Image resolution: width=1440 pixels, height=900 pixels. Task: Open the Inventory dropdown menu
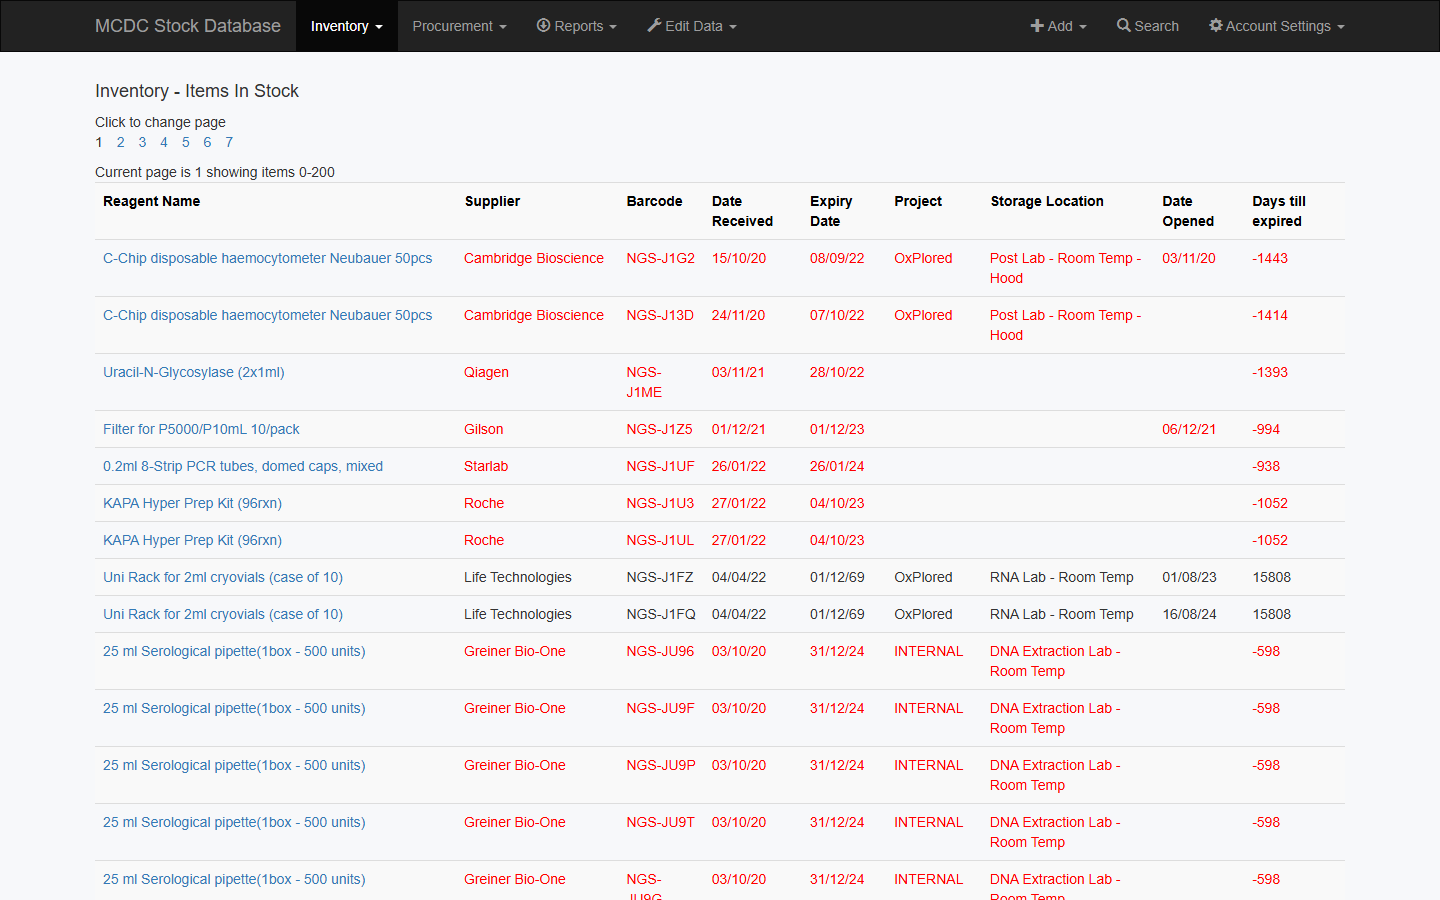pyautogui.click(x=347, y=26)
